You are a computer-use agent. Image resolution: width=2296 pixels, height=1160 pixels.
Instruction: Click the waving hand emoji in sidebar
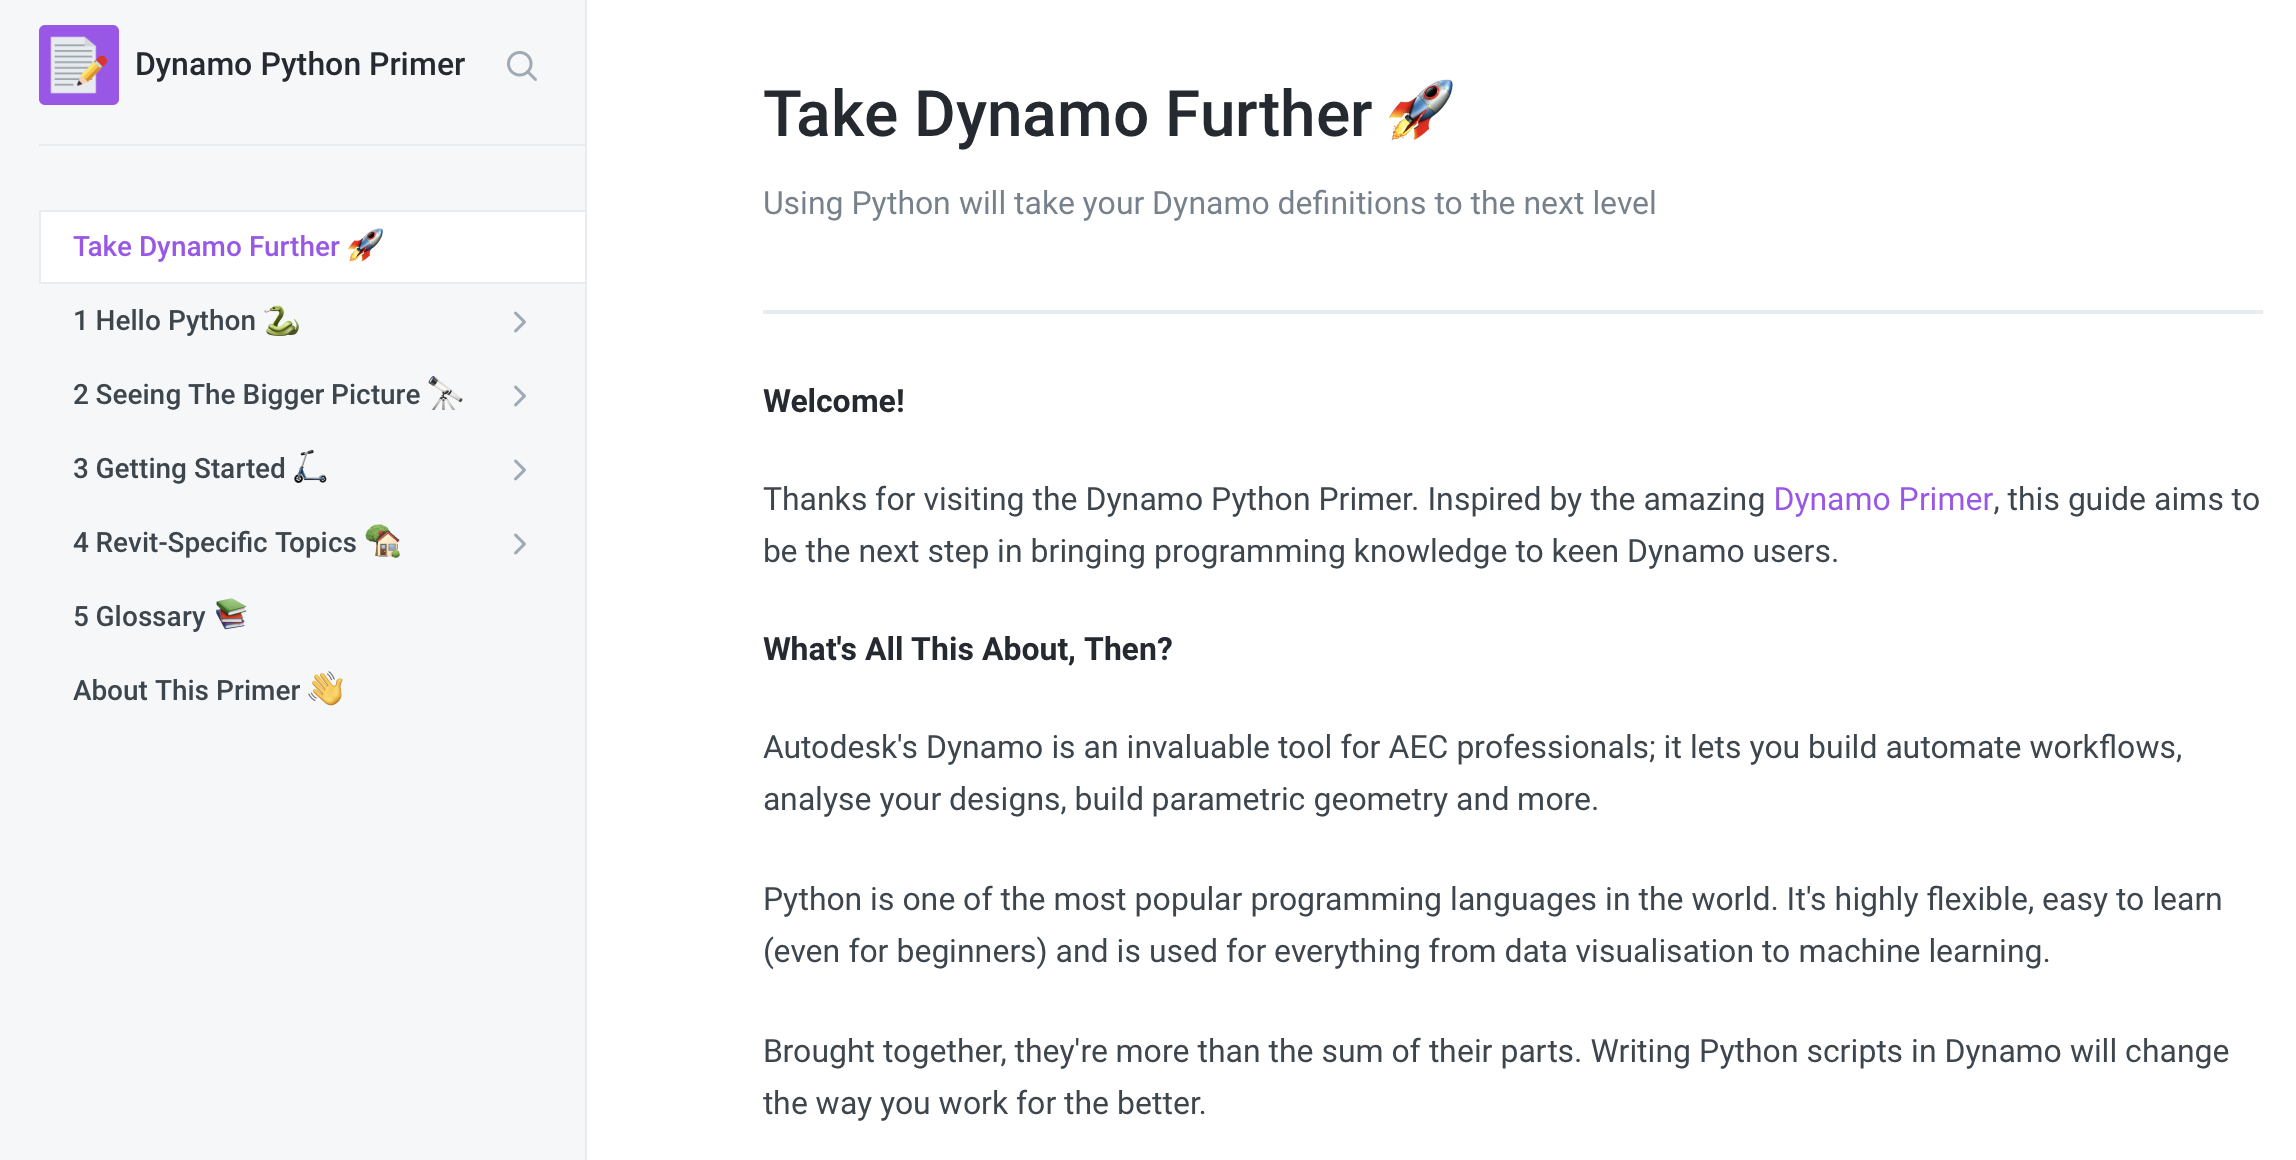326,689
